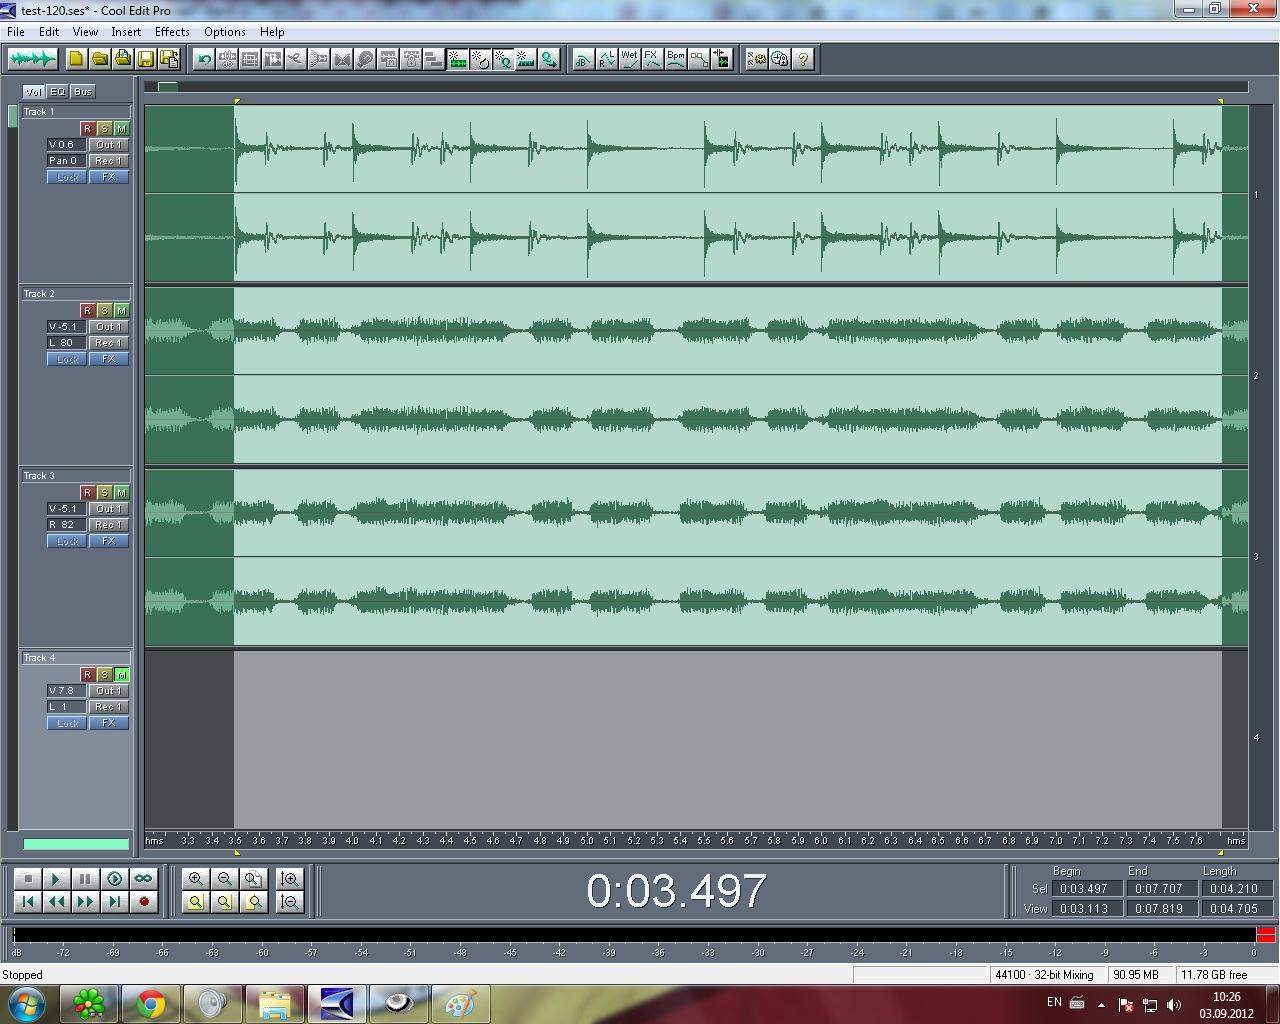Open Out 1 output selector on Track 1
Image resolution: width=1280 pixels, height=1024 pixels.
108,145
